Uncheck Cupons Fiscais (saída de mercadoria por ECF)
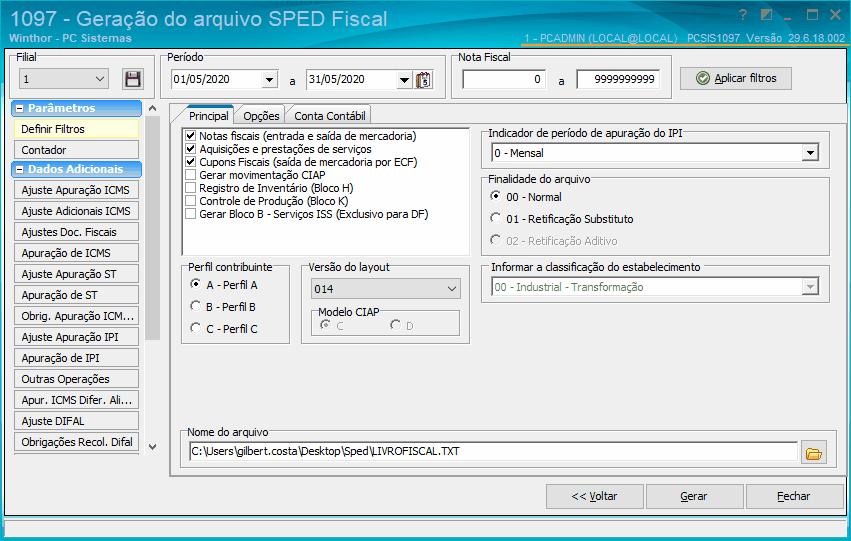 (190, 162)
